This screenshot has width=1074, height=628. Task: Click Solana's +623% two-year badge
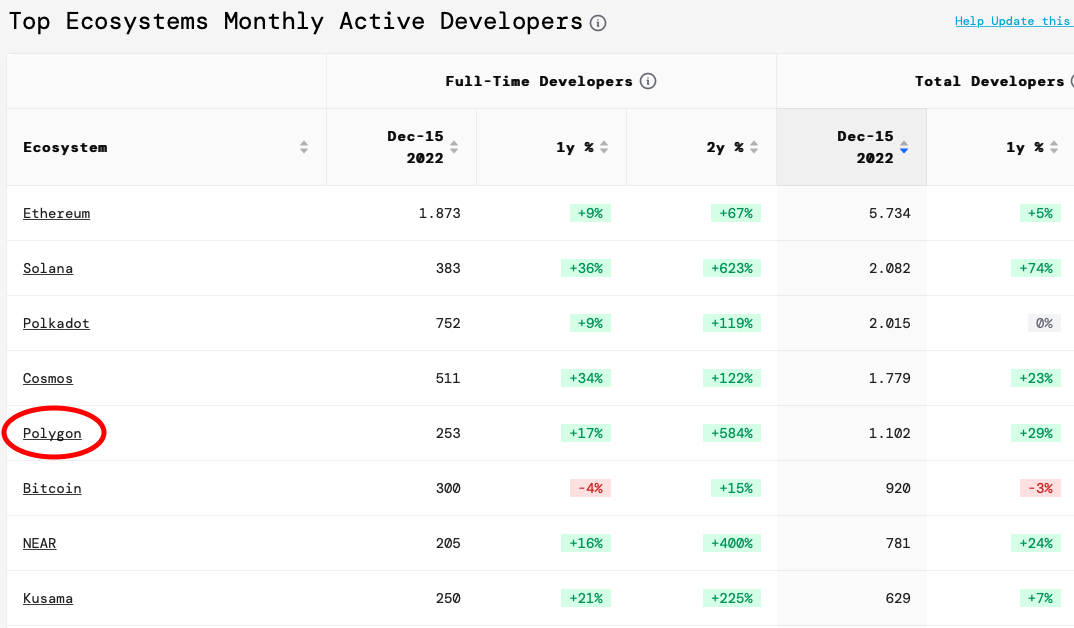click(732, 268)
